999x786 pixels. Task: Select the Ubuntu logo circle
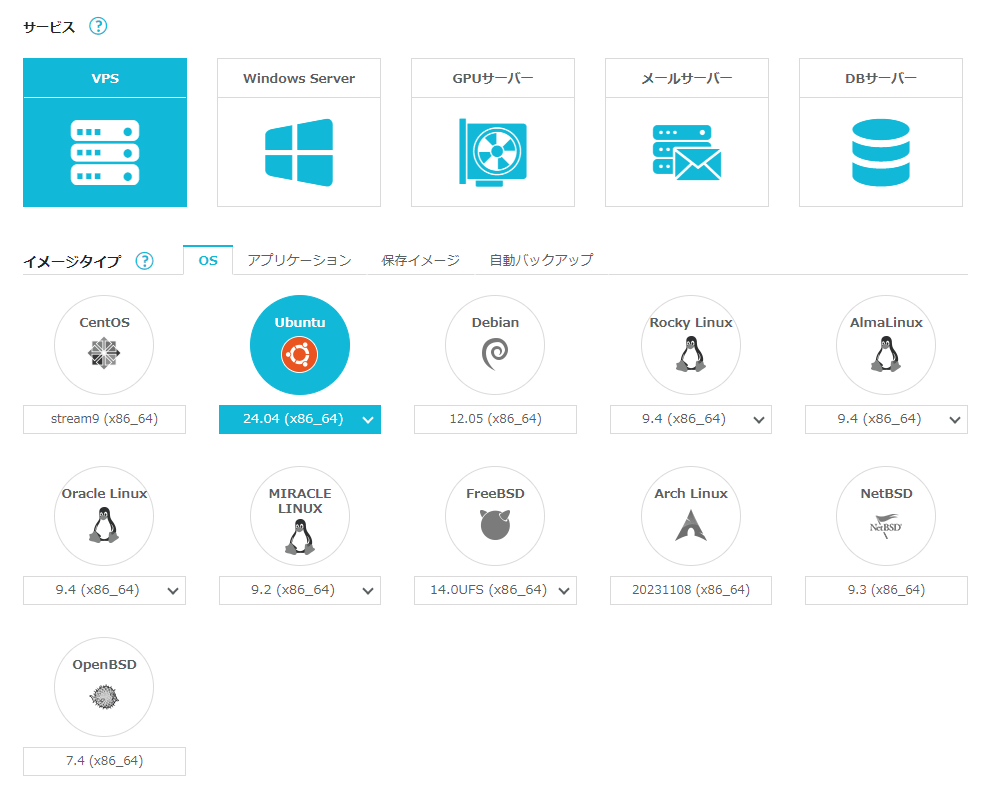click(x=299, y=345)
